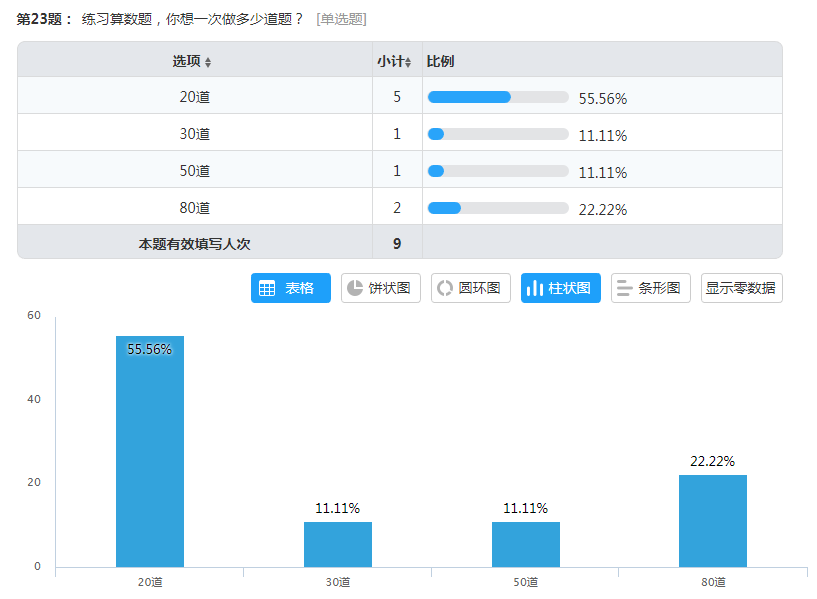Select the 30道 table row label
The width and height of the screenshot is (817, 599).
click(x=194, y=134)
